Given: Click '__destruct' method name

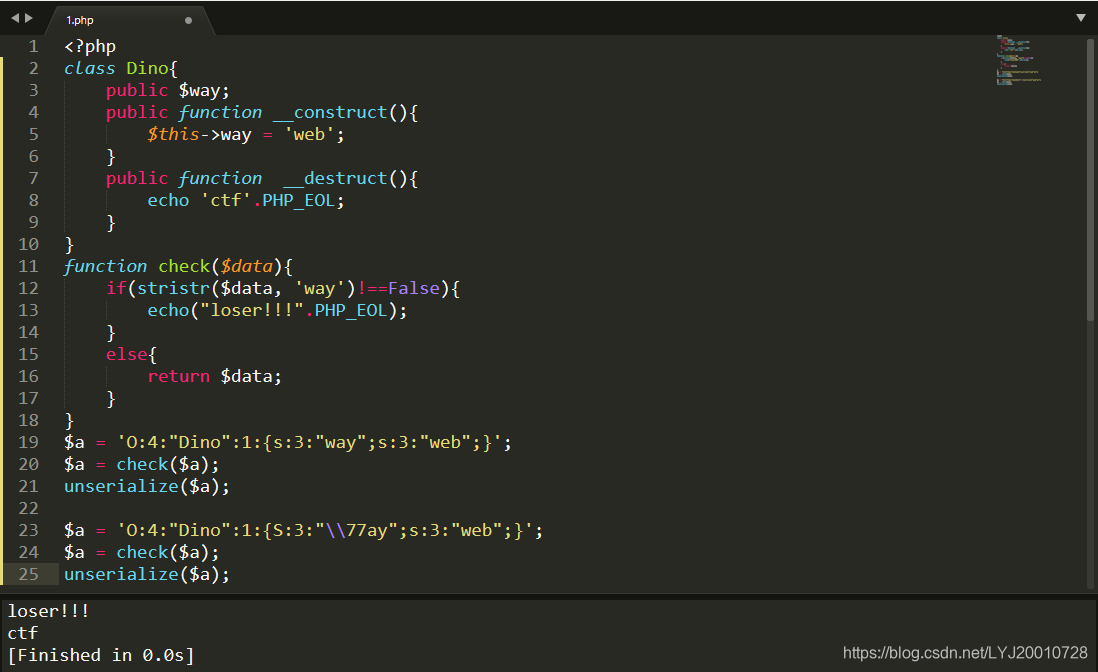Looking at the screenshot, I should [335, 178].
